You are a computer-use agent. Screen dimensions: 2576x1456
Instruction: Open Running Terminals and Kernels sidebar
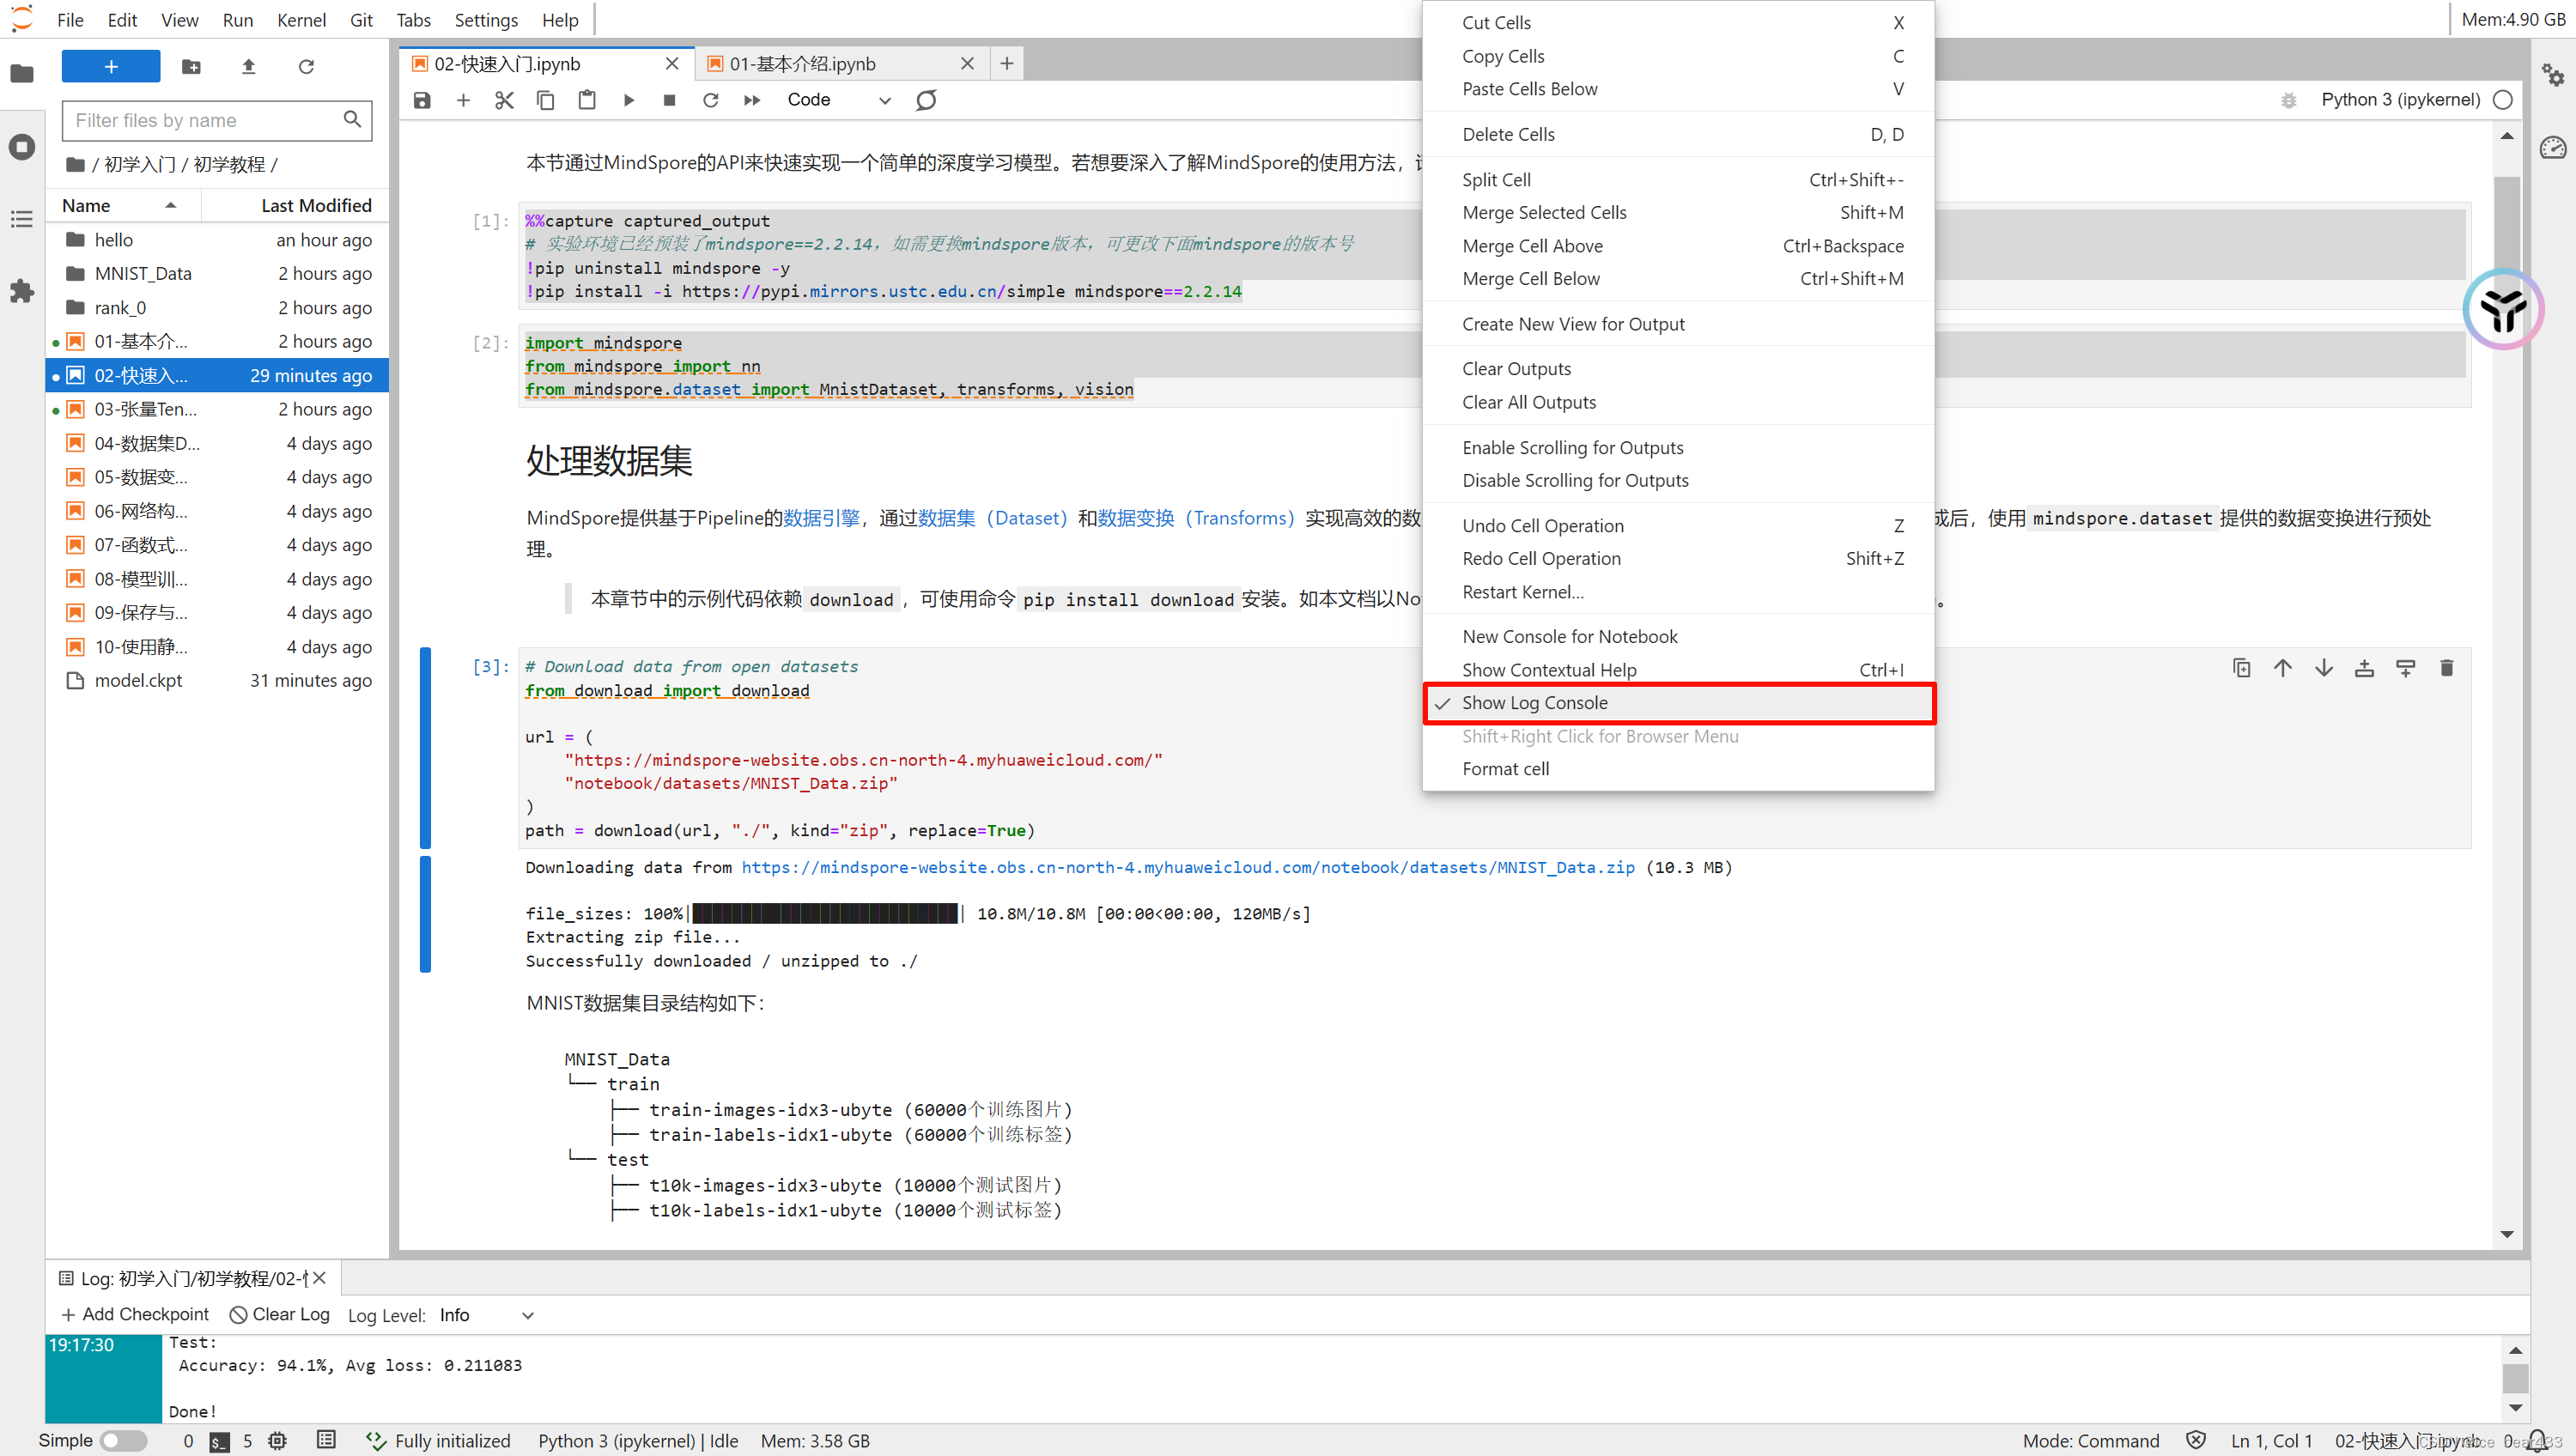pyautogui.click(x=22, y=147)
